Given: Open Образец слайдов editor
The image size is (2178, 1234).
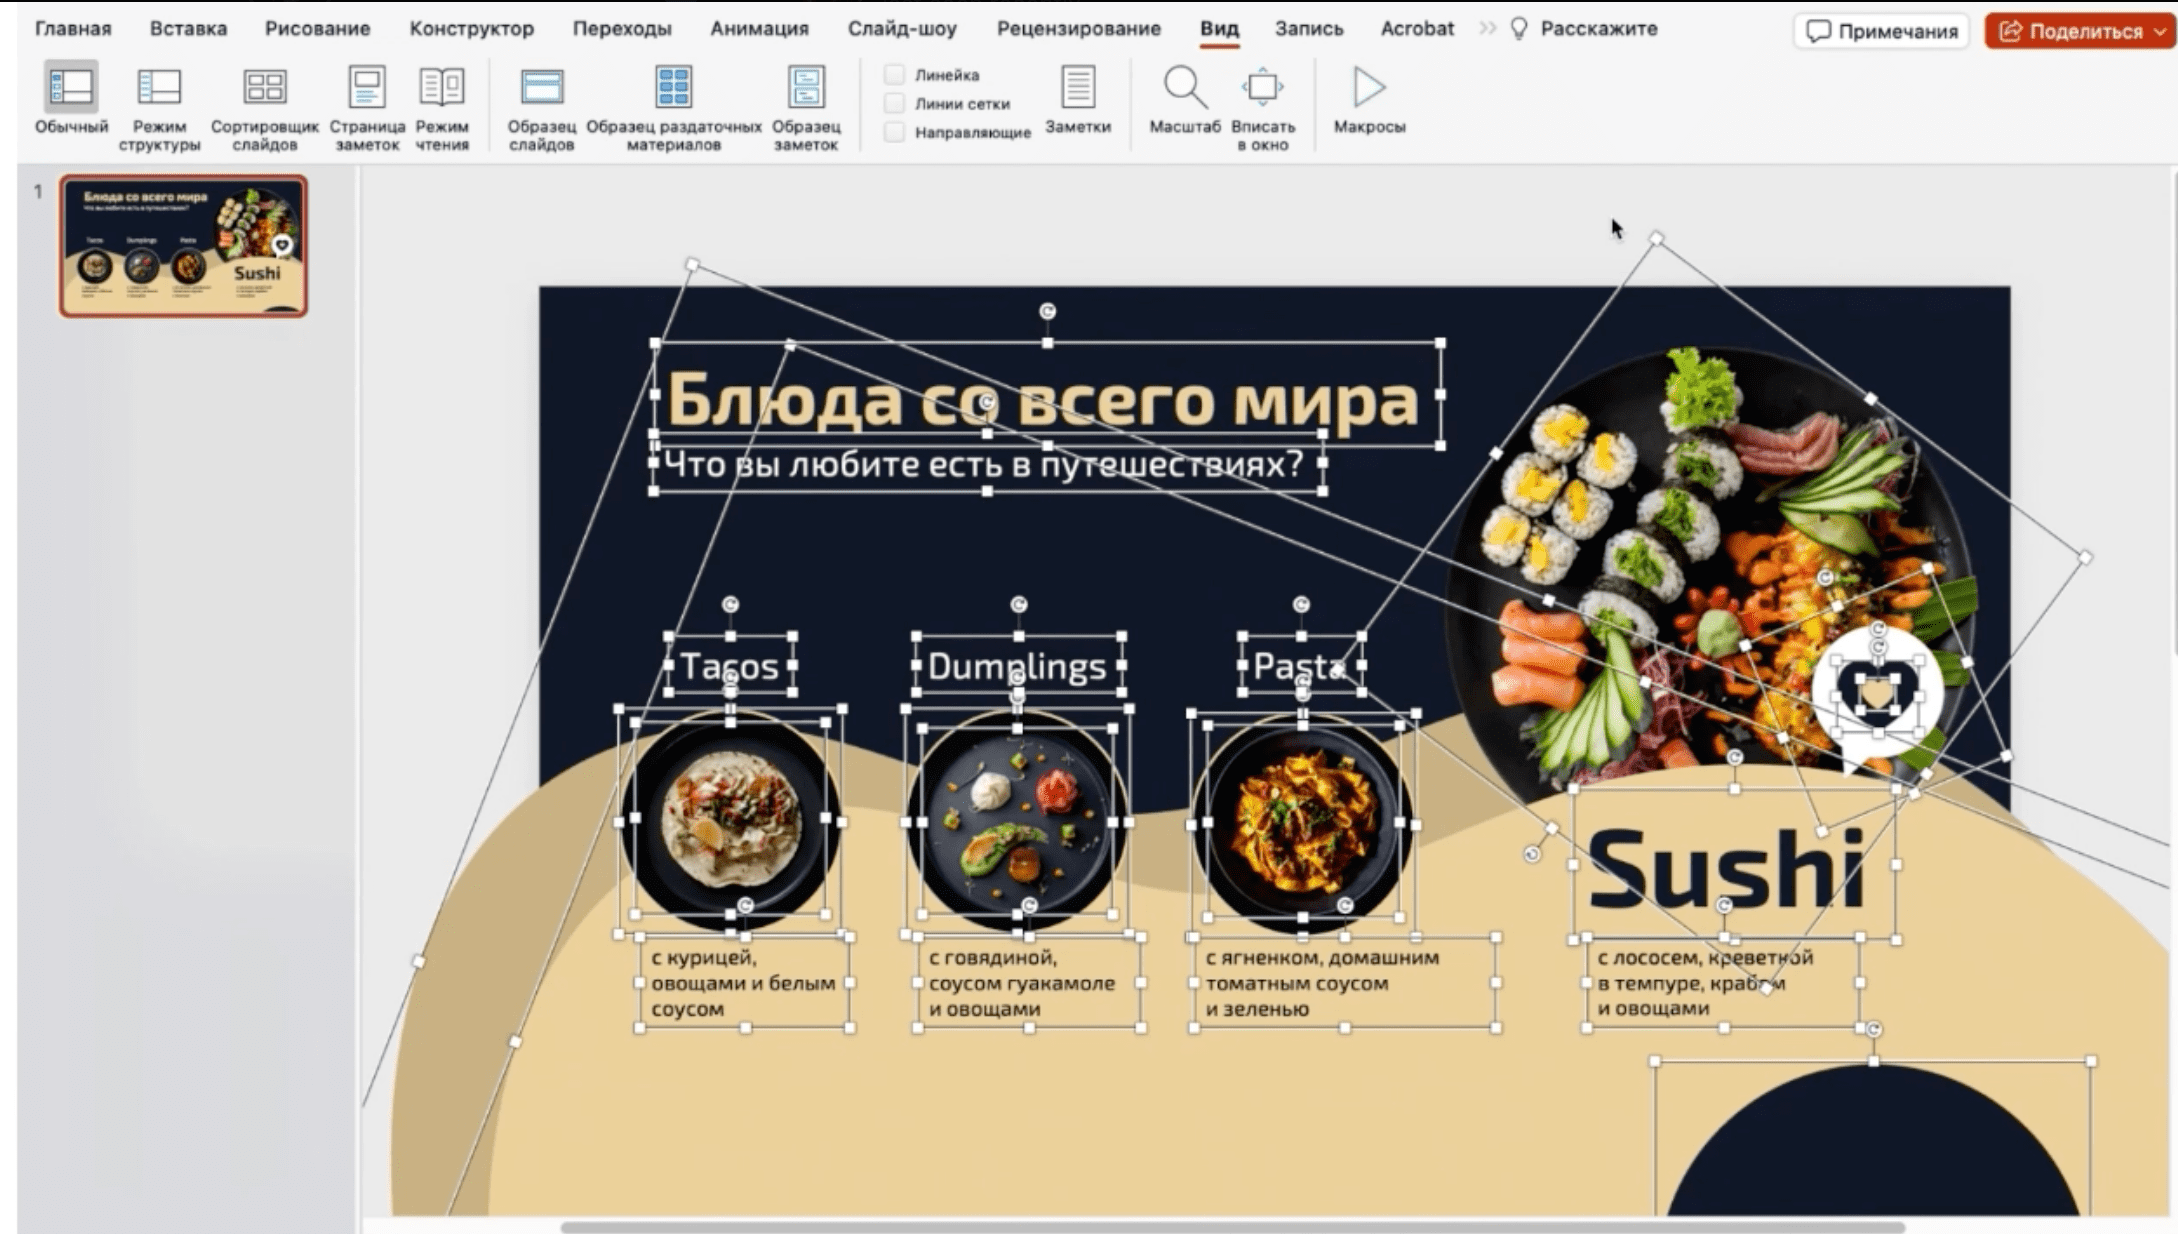Looking at the screenshot, I should tap(540, 100).
